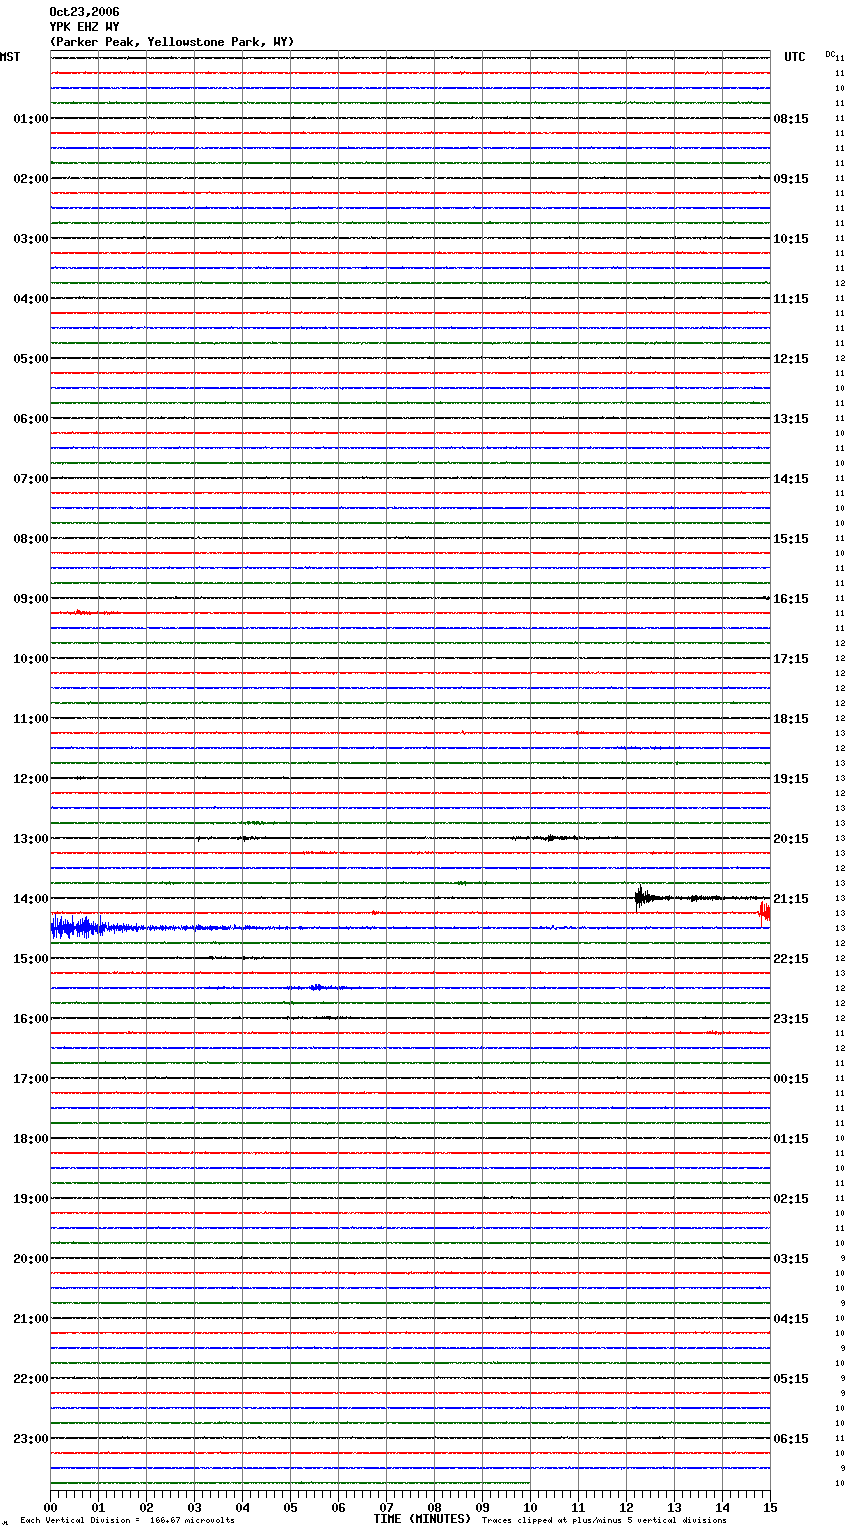
Task: Click the DC column header
Action: coord(830,54)
